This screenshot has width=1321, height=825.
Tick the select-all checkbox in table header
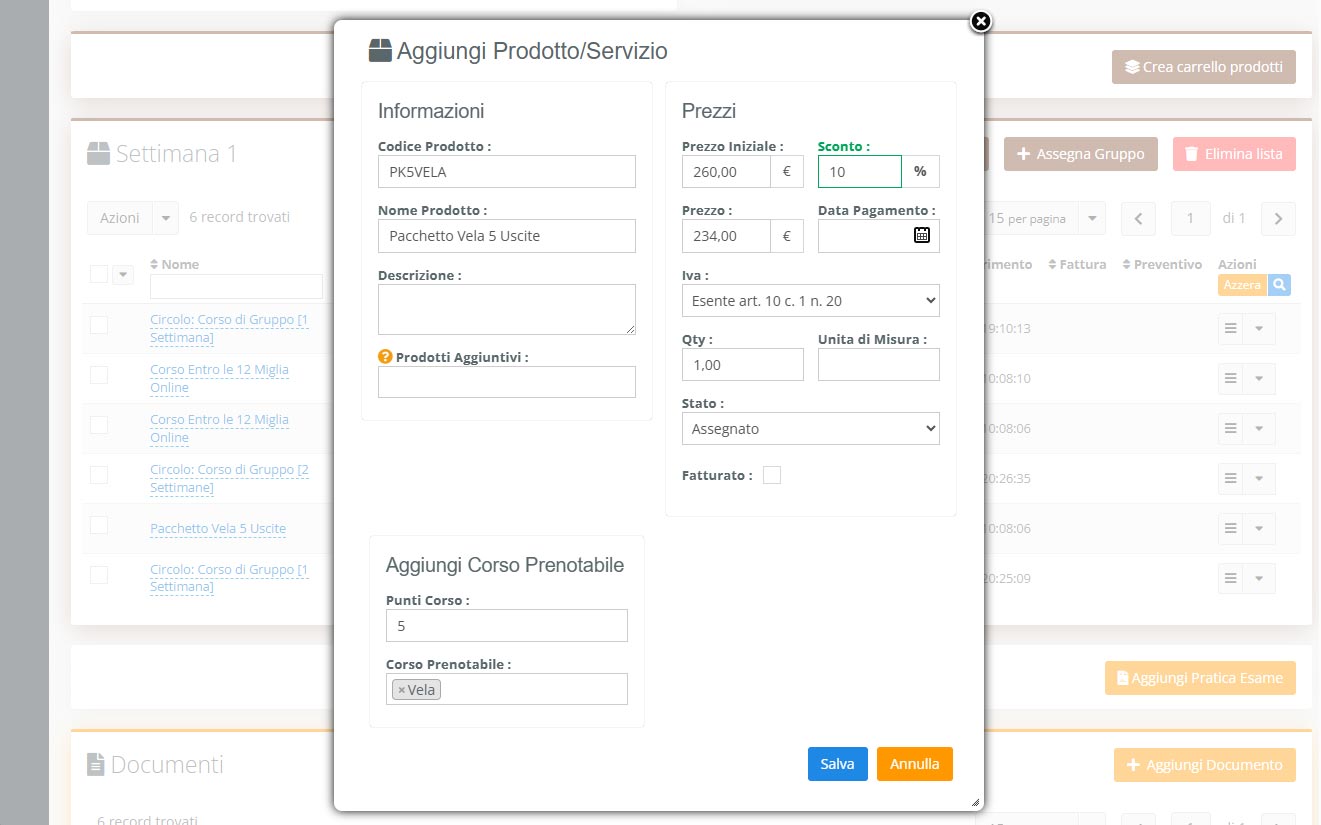99,274
